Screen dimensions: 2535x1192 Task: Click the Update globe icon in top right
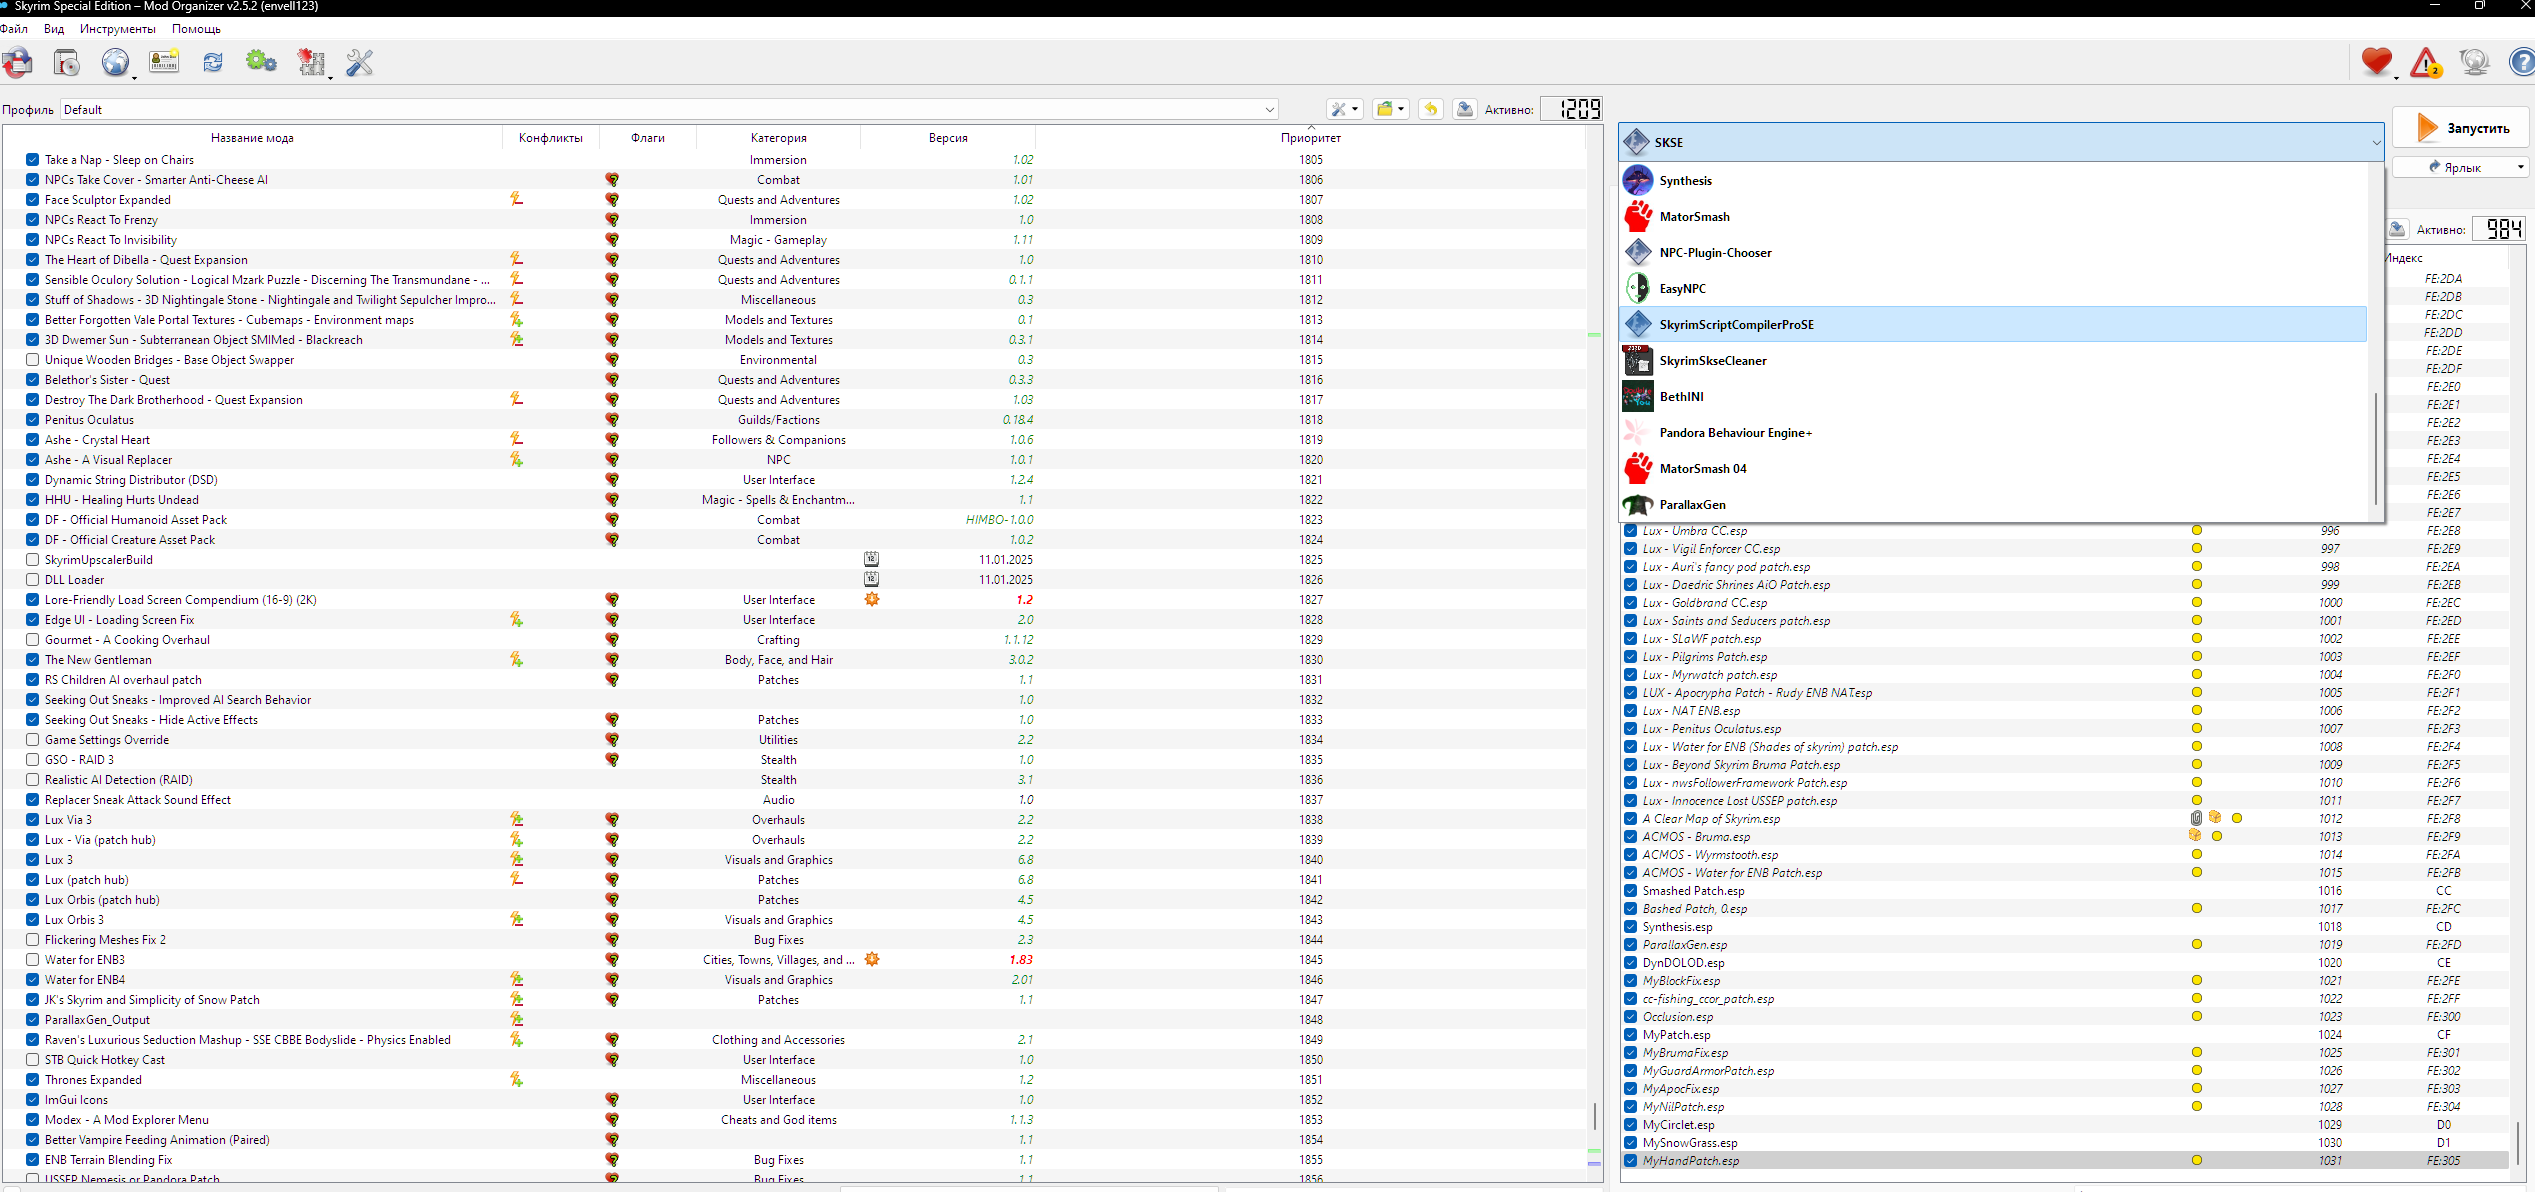coord(2475,62)
